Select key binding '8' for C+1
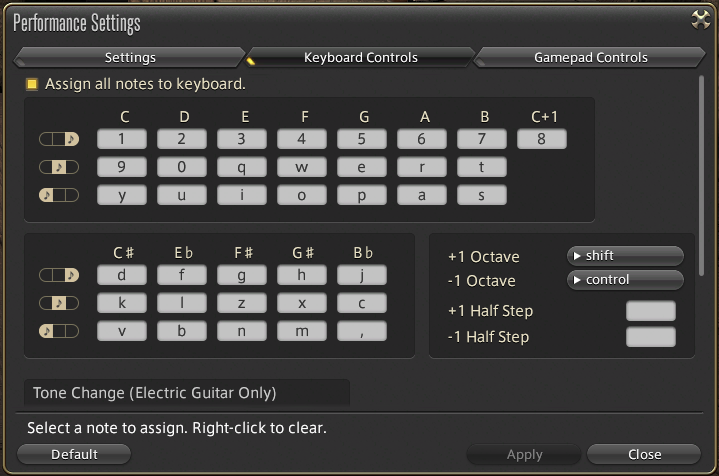Screen dimensions: 719x476 pyautogui.click(x=542, y=139)
